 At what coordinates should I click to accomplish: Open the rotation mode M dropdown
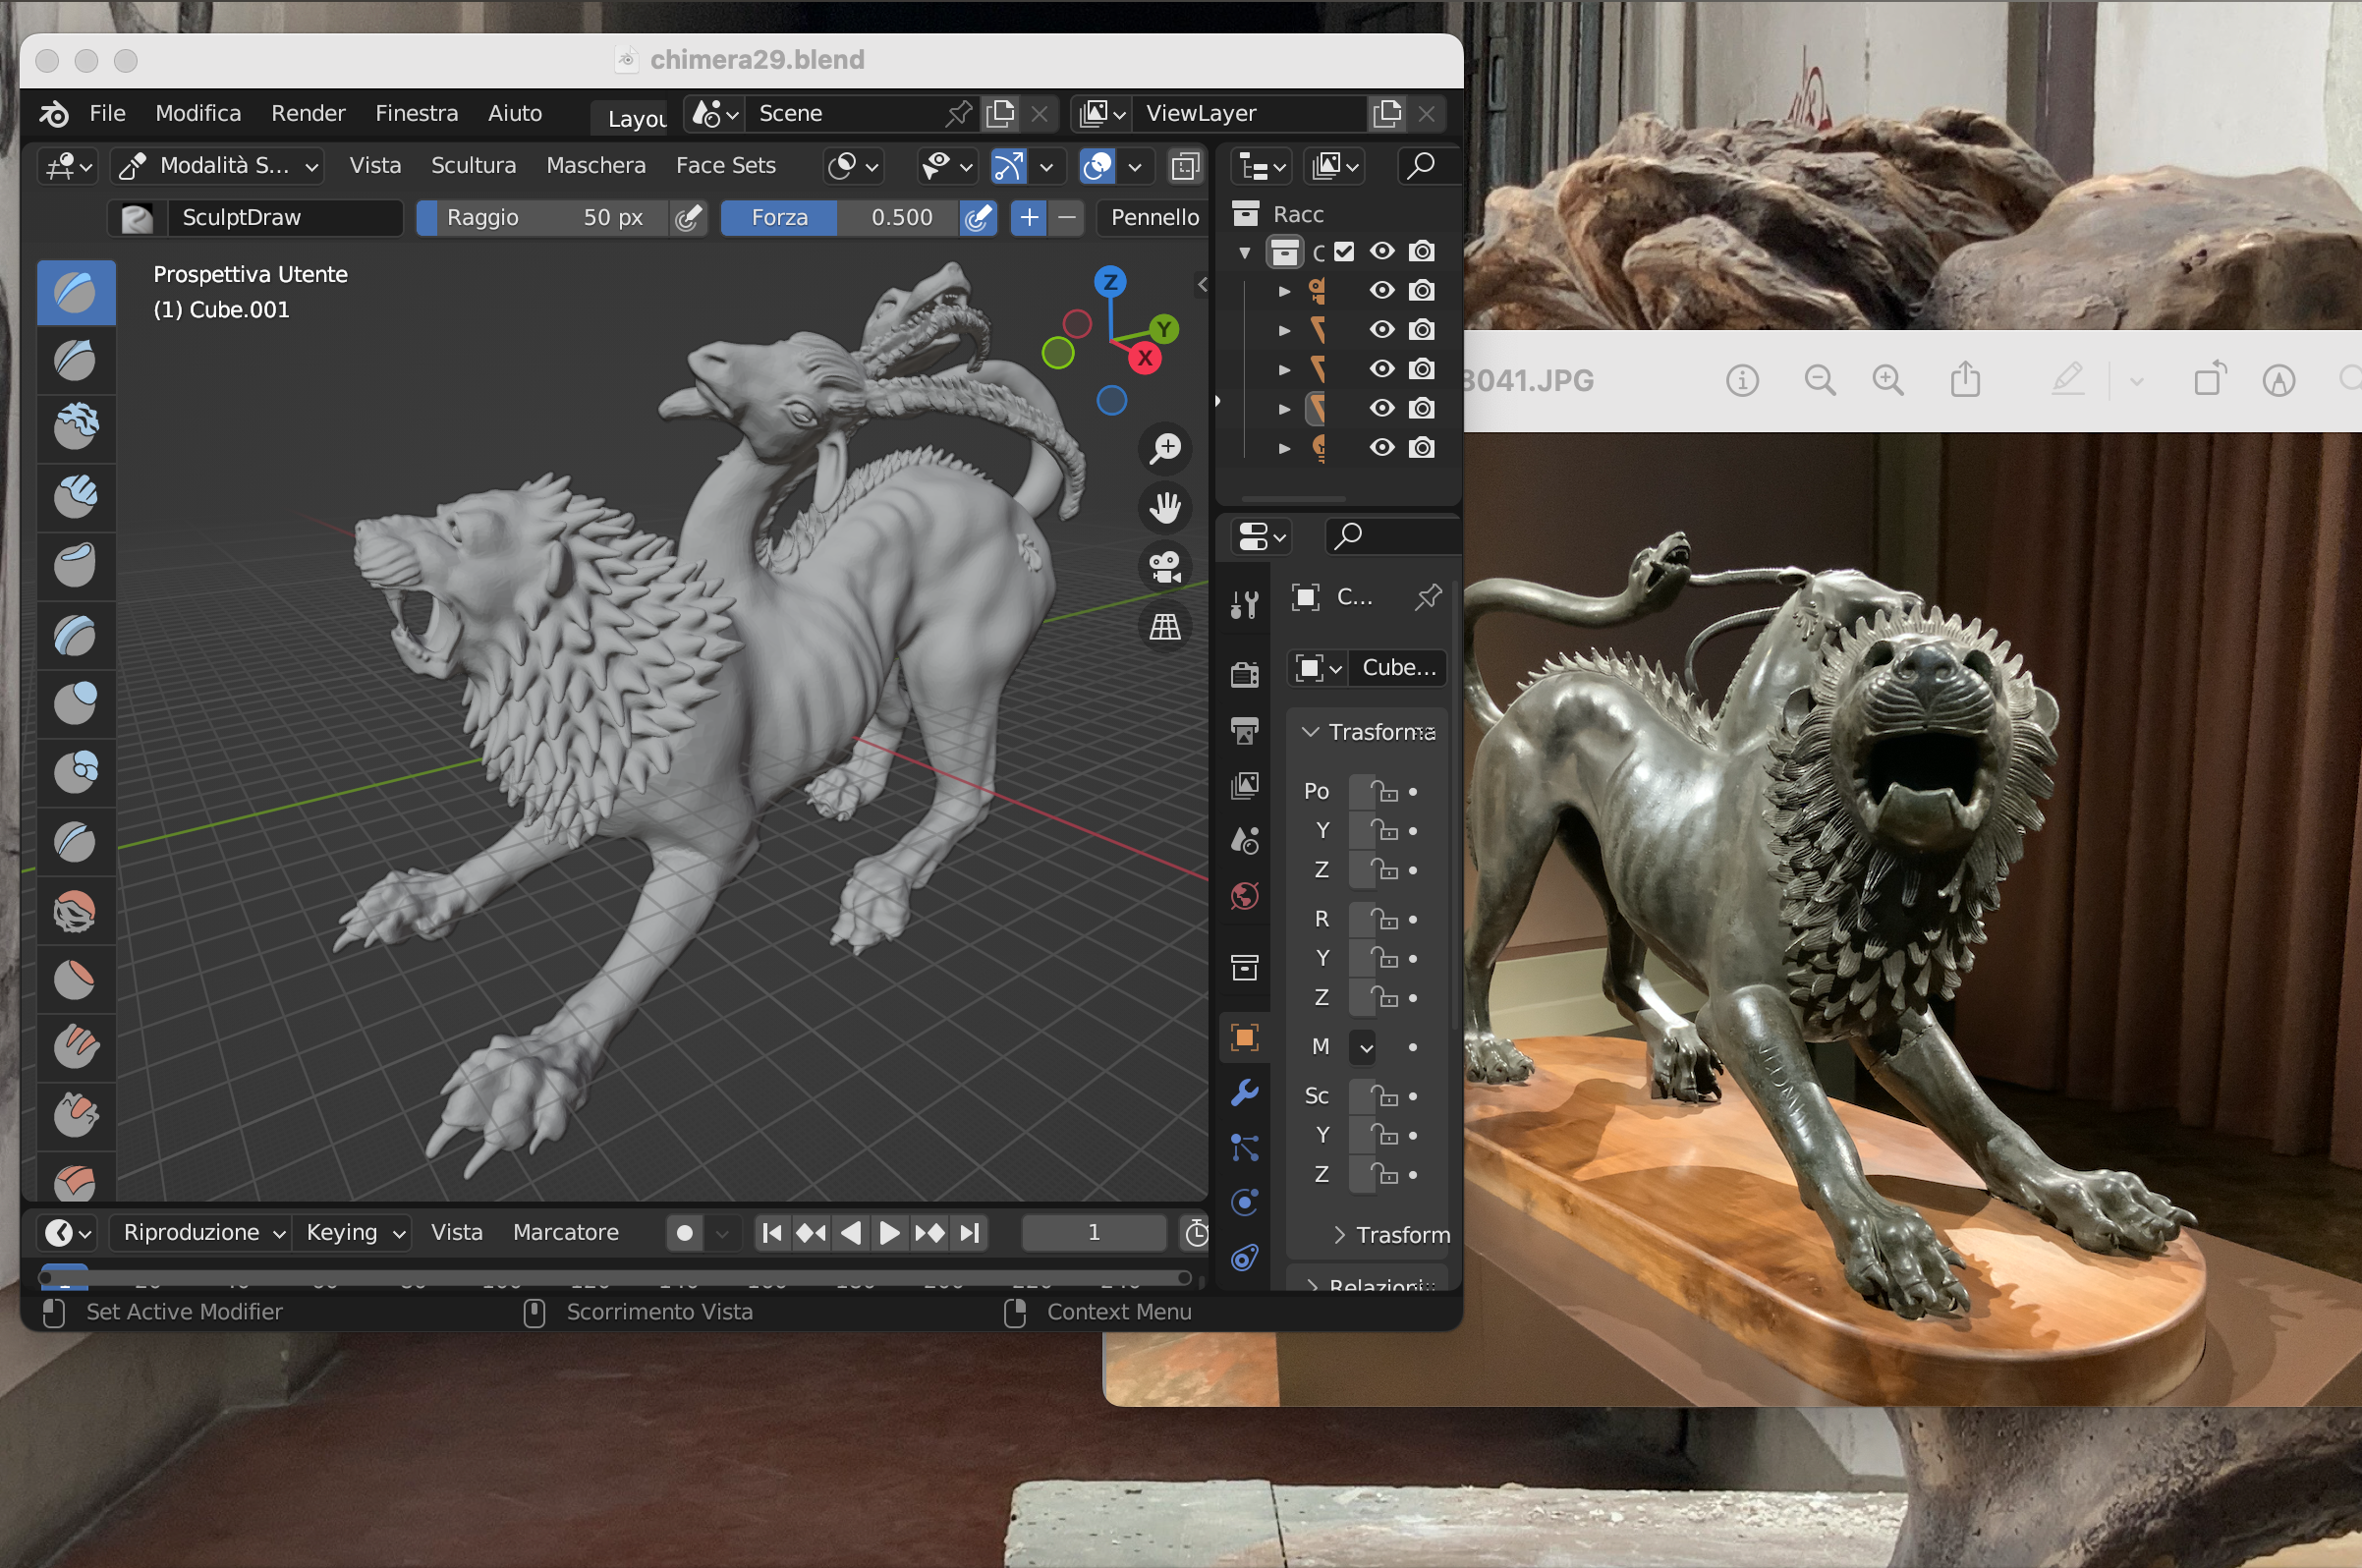[1365, 1047]
